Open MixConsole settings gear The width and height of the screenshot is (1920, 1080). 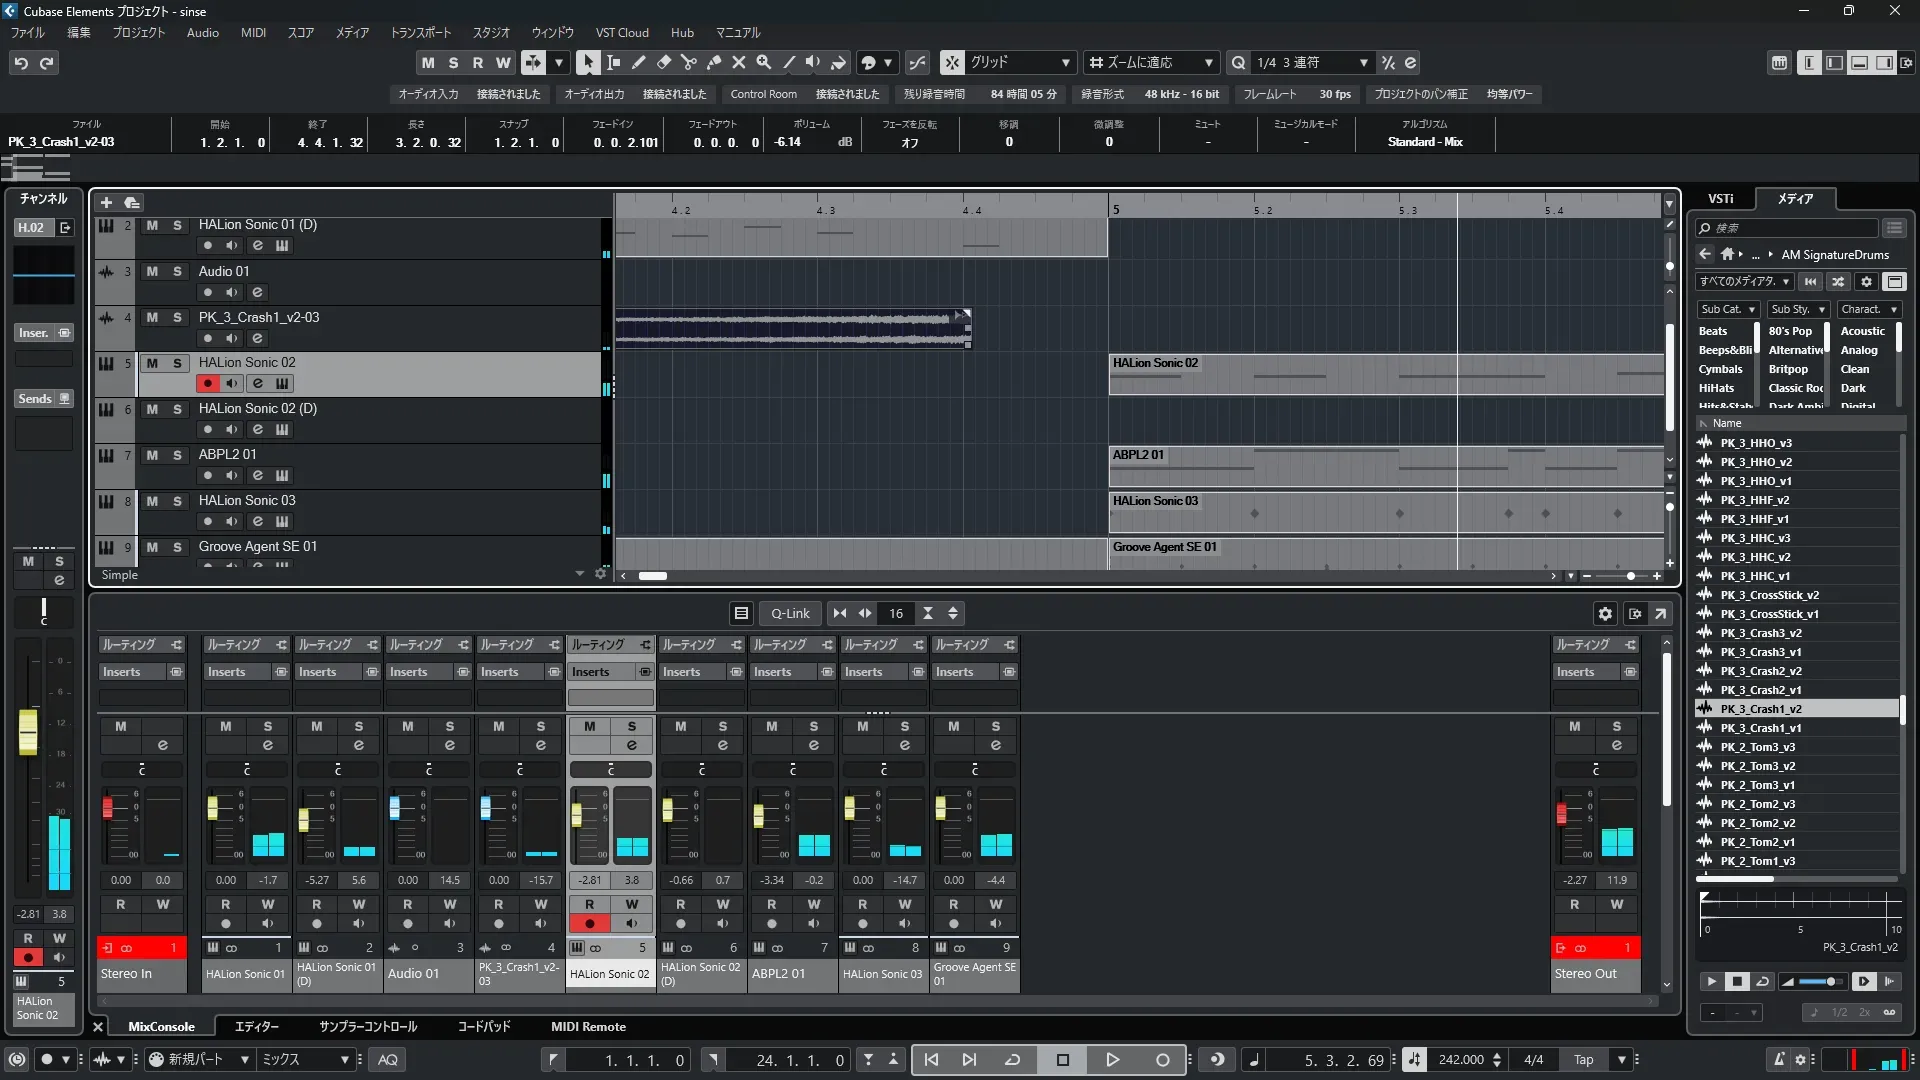click(x=1605, y=614)
